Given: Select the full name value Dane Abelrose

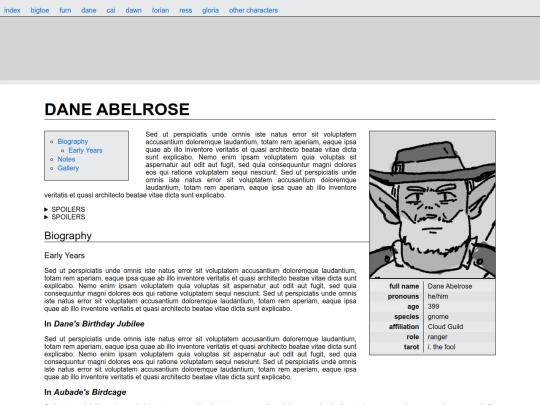Looking at the screenshot, I should (x=450, y=286).
